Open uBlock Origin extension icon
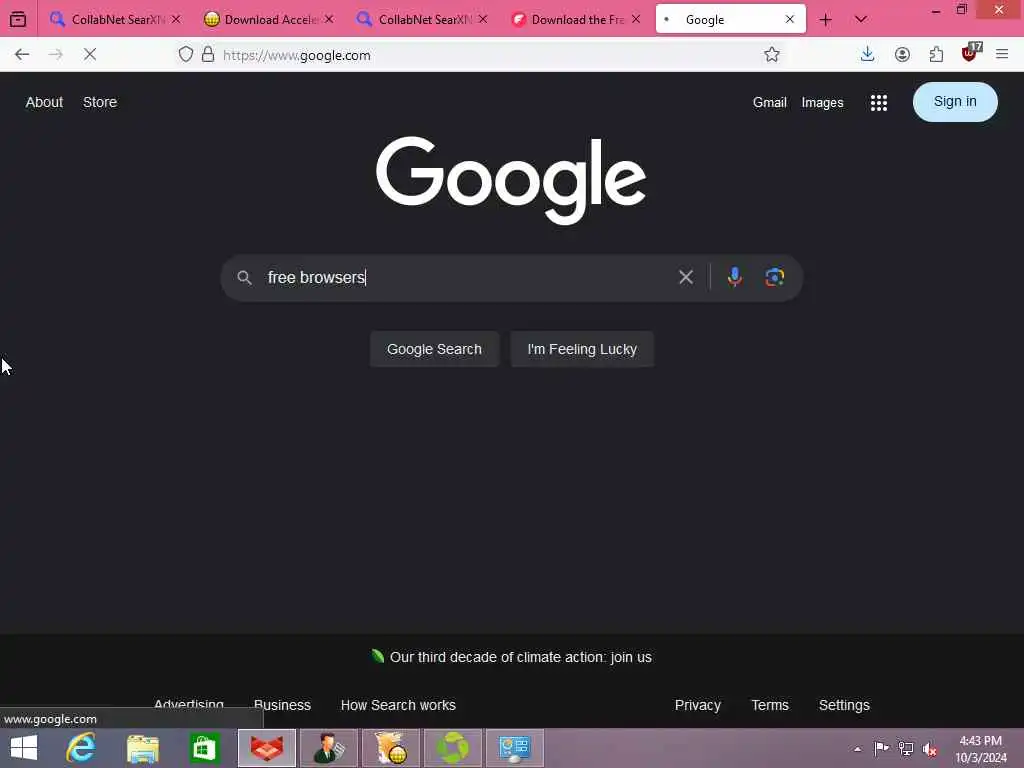Viewport: 1024px width, 768px height. tap(970, 54)
